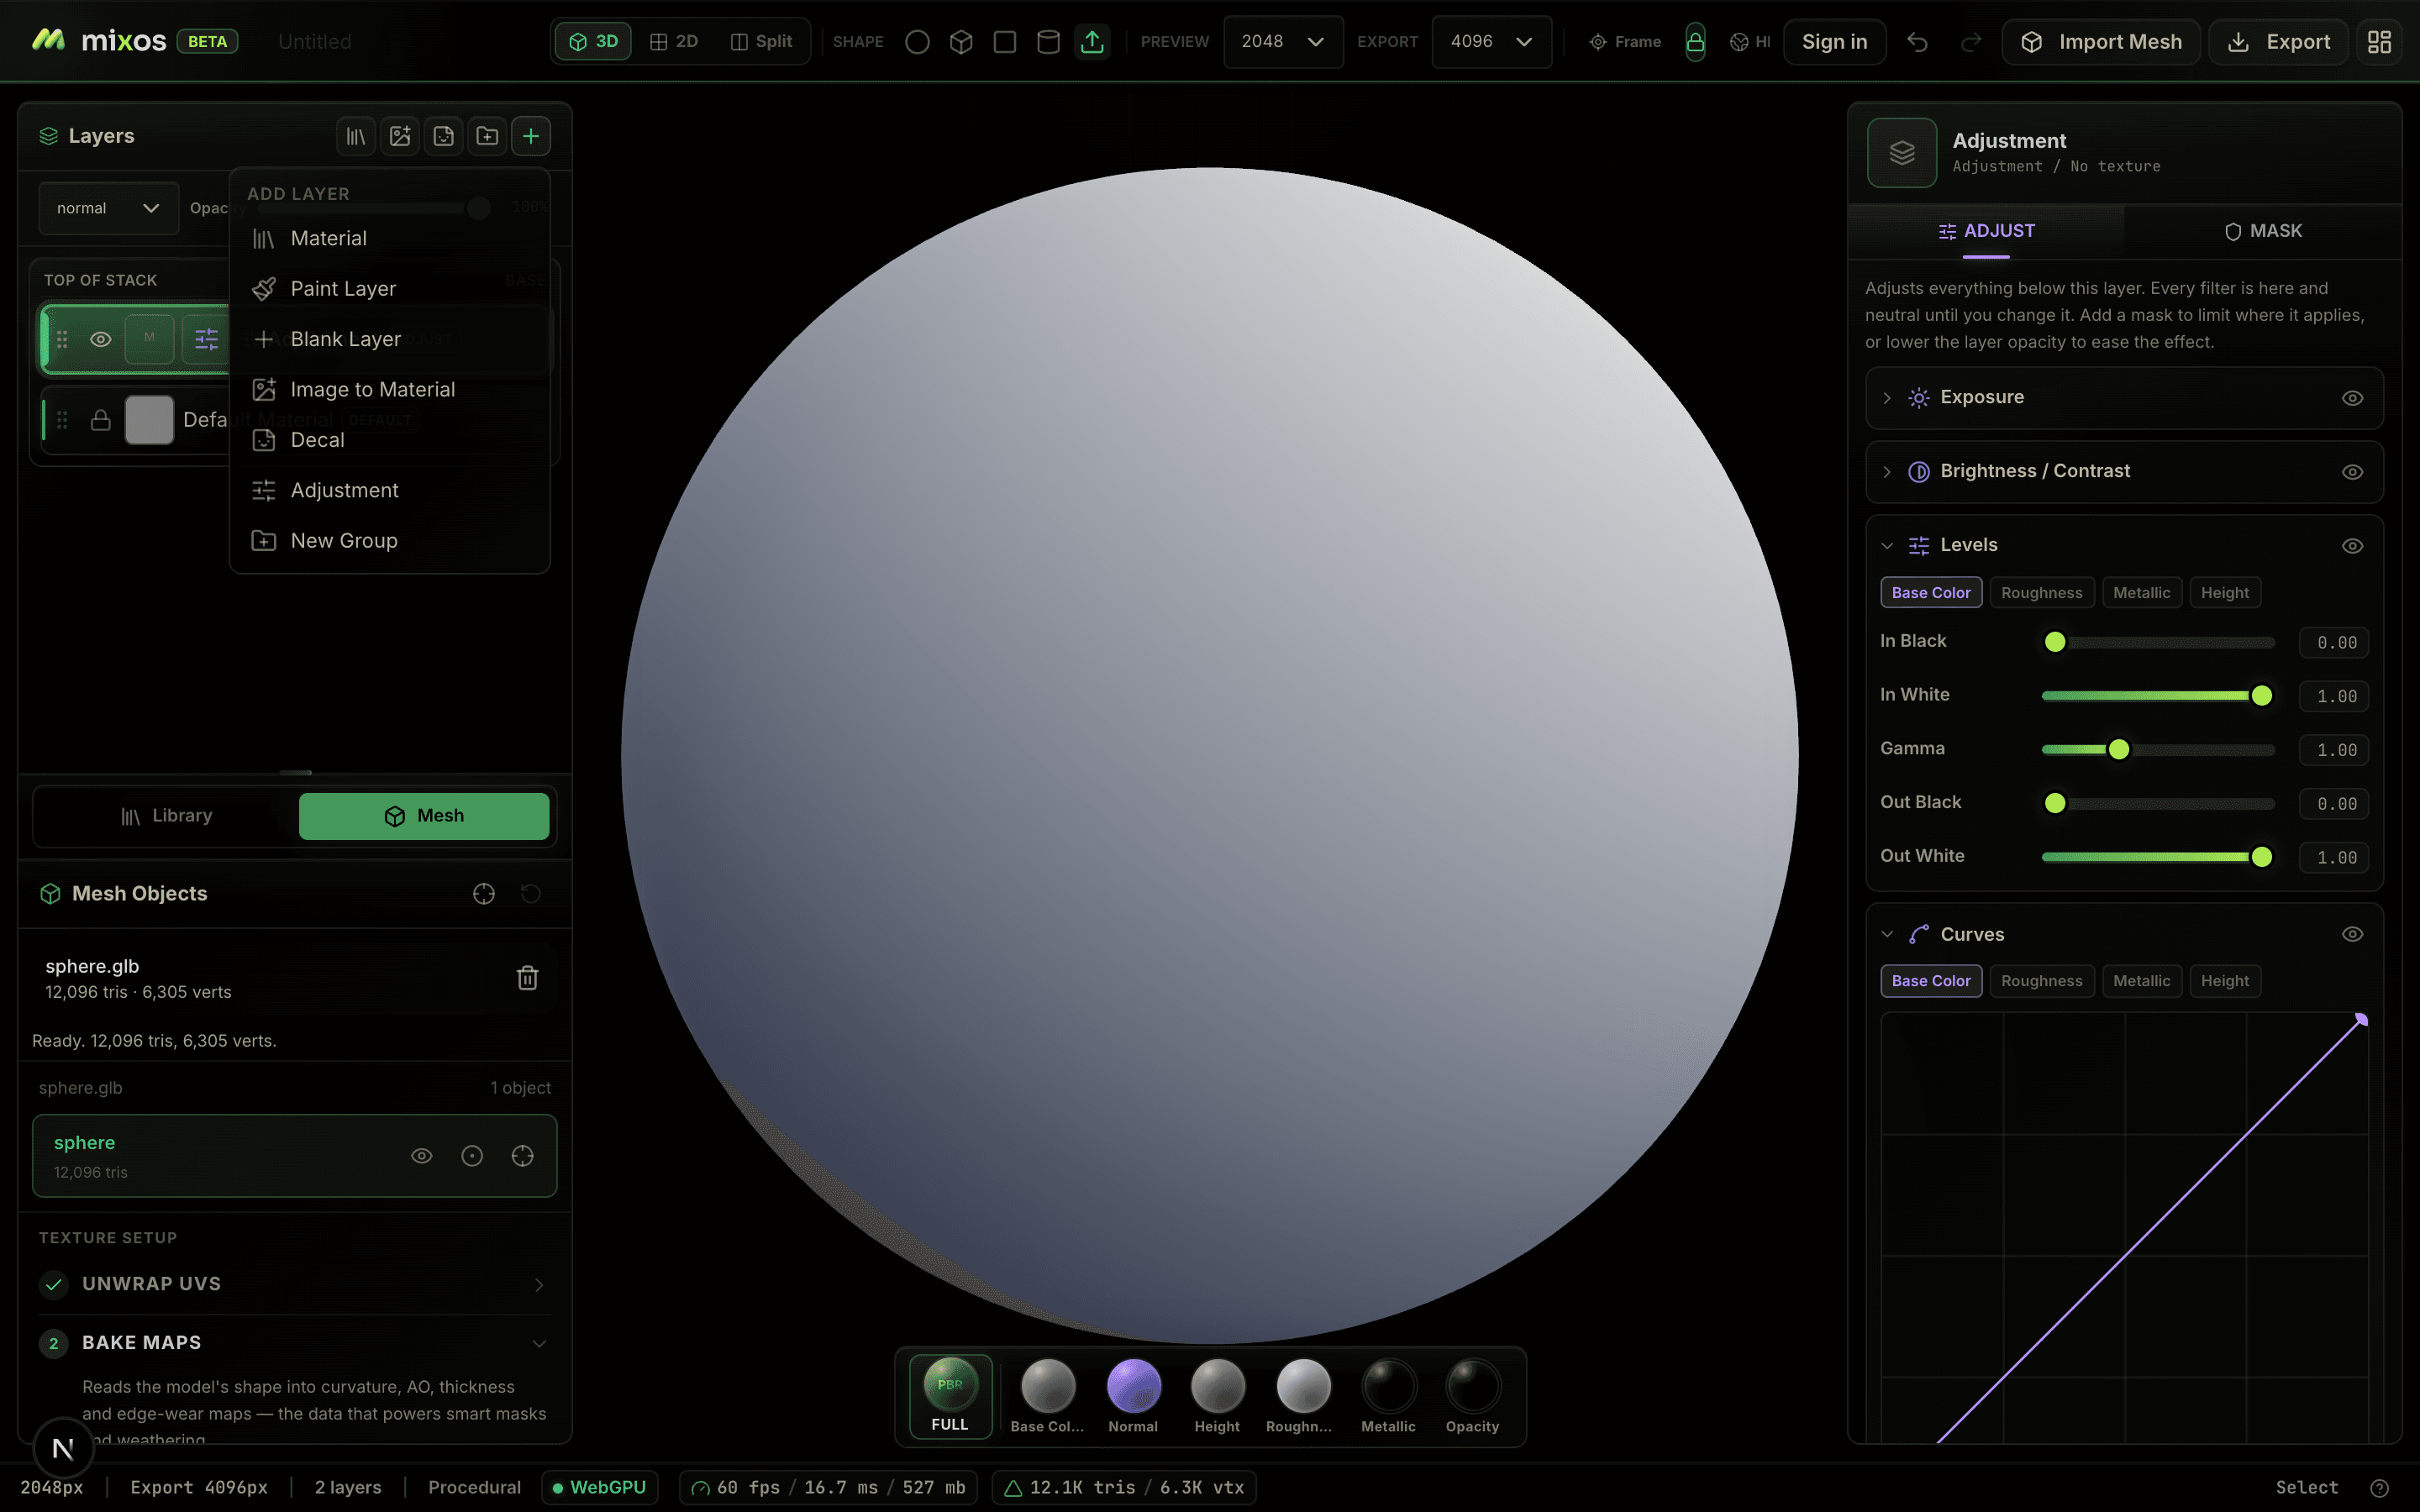
Task: Select the cylinder shape icon
Action: tap(1048, 42)
